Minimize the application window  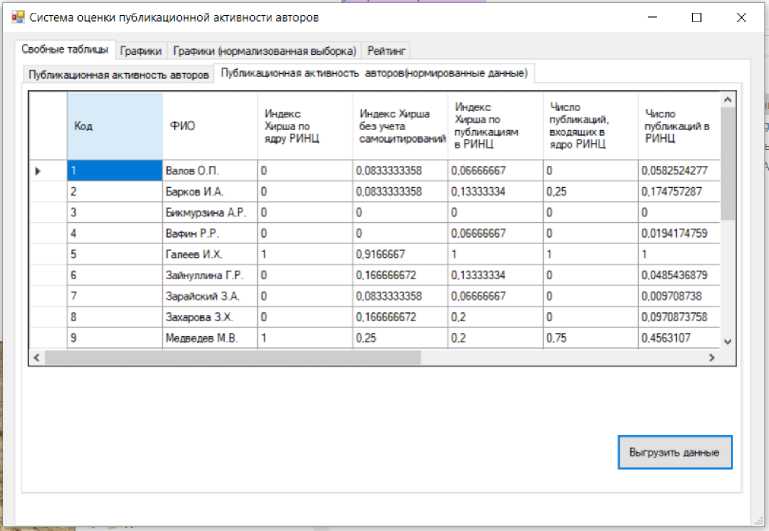652,17
